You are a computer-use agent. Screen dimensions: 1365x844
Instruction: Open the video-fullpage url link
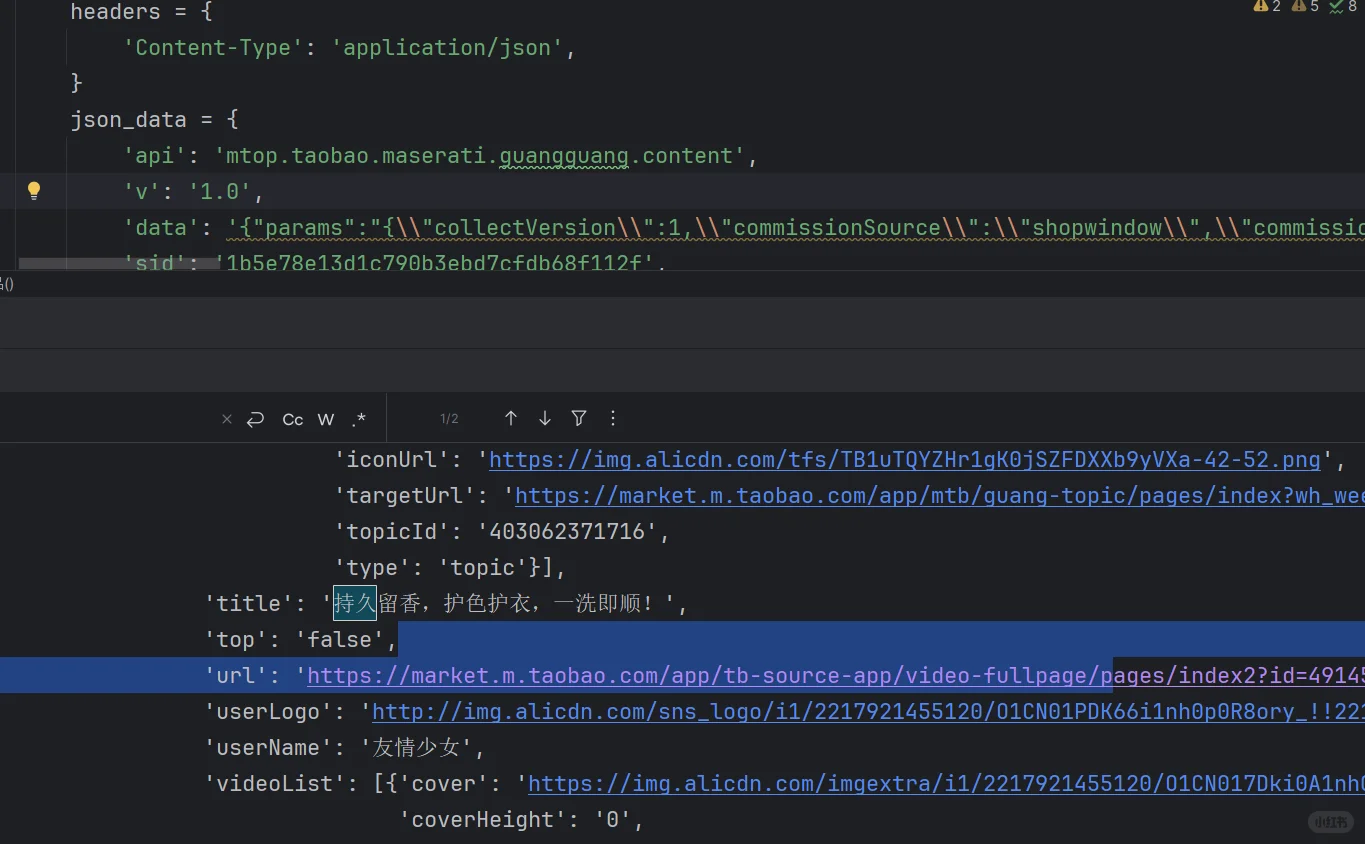pos(835,676)
